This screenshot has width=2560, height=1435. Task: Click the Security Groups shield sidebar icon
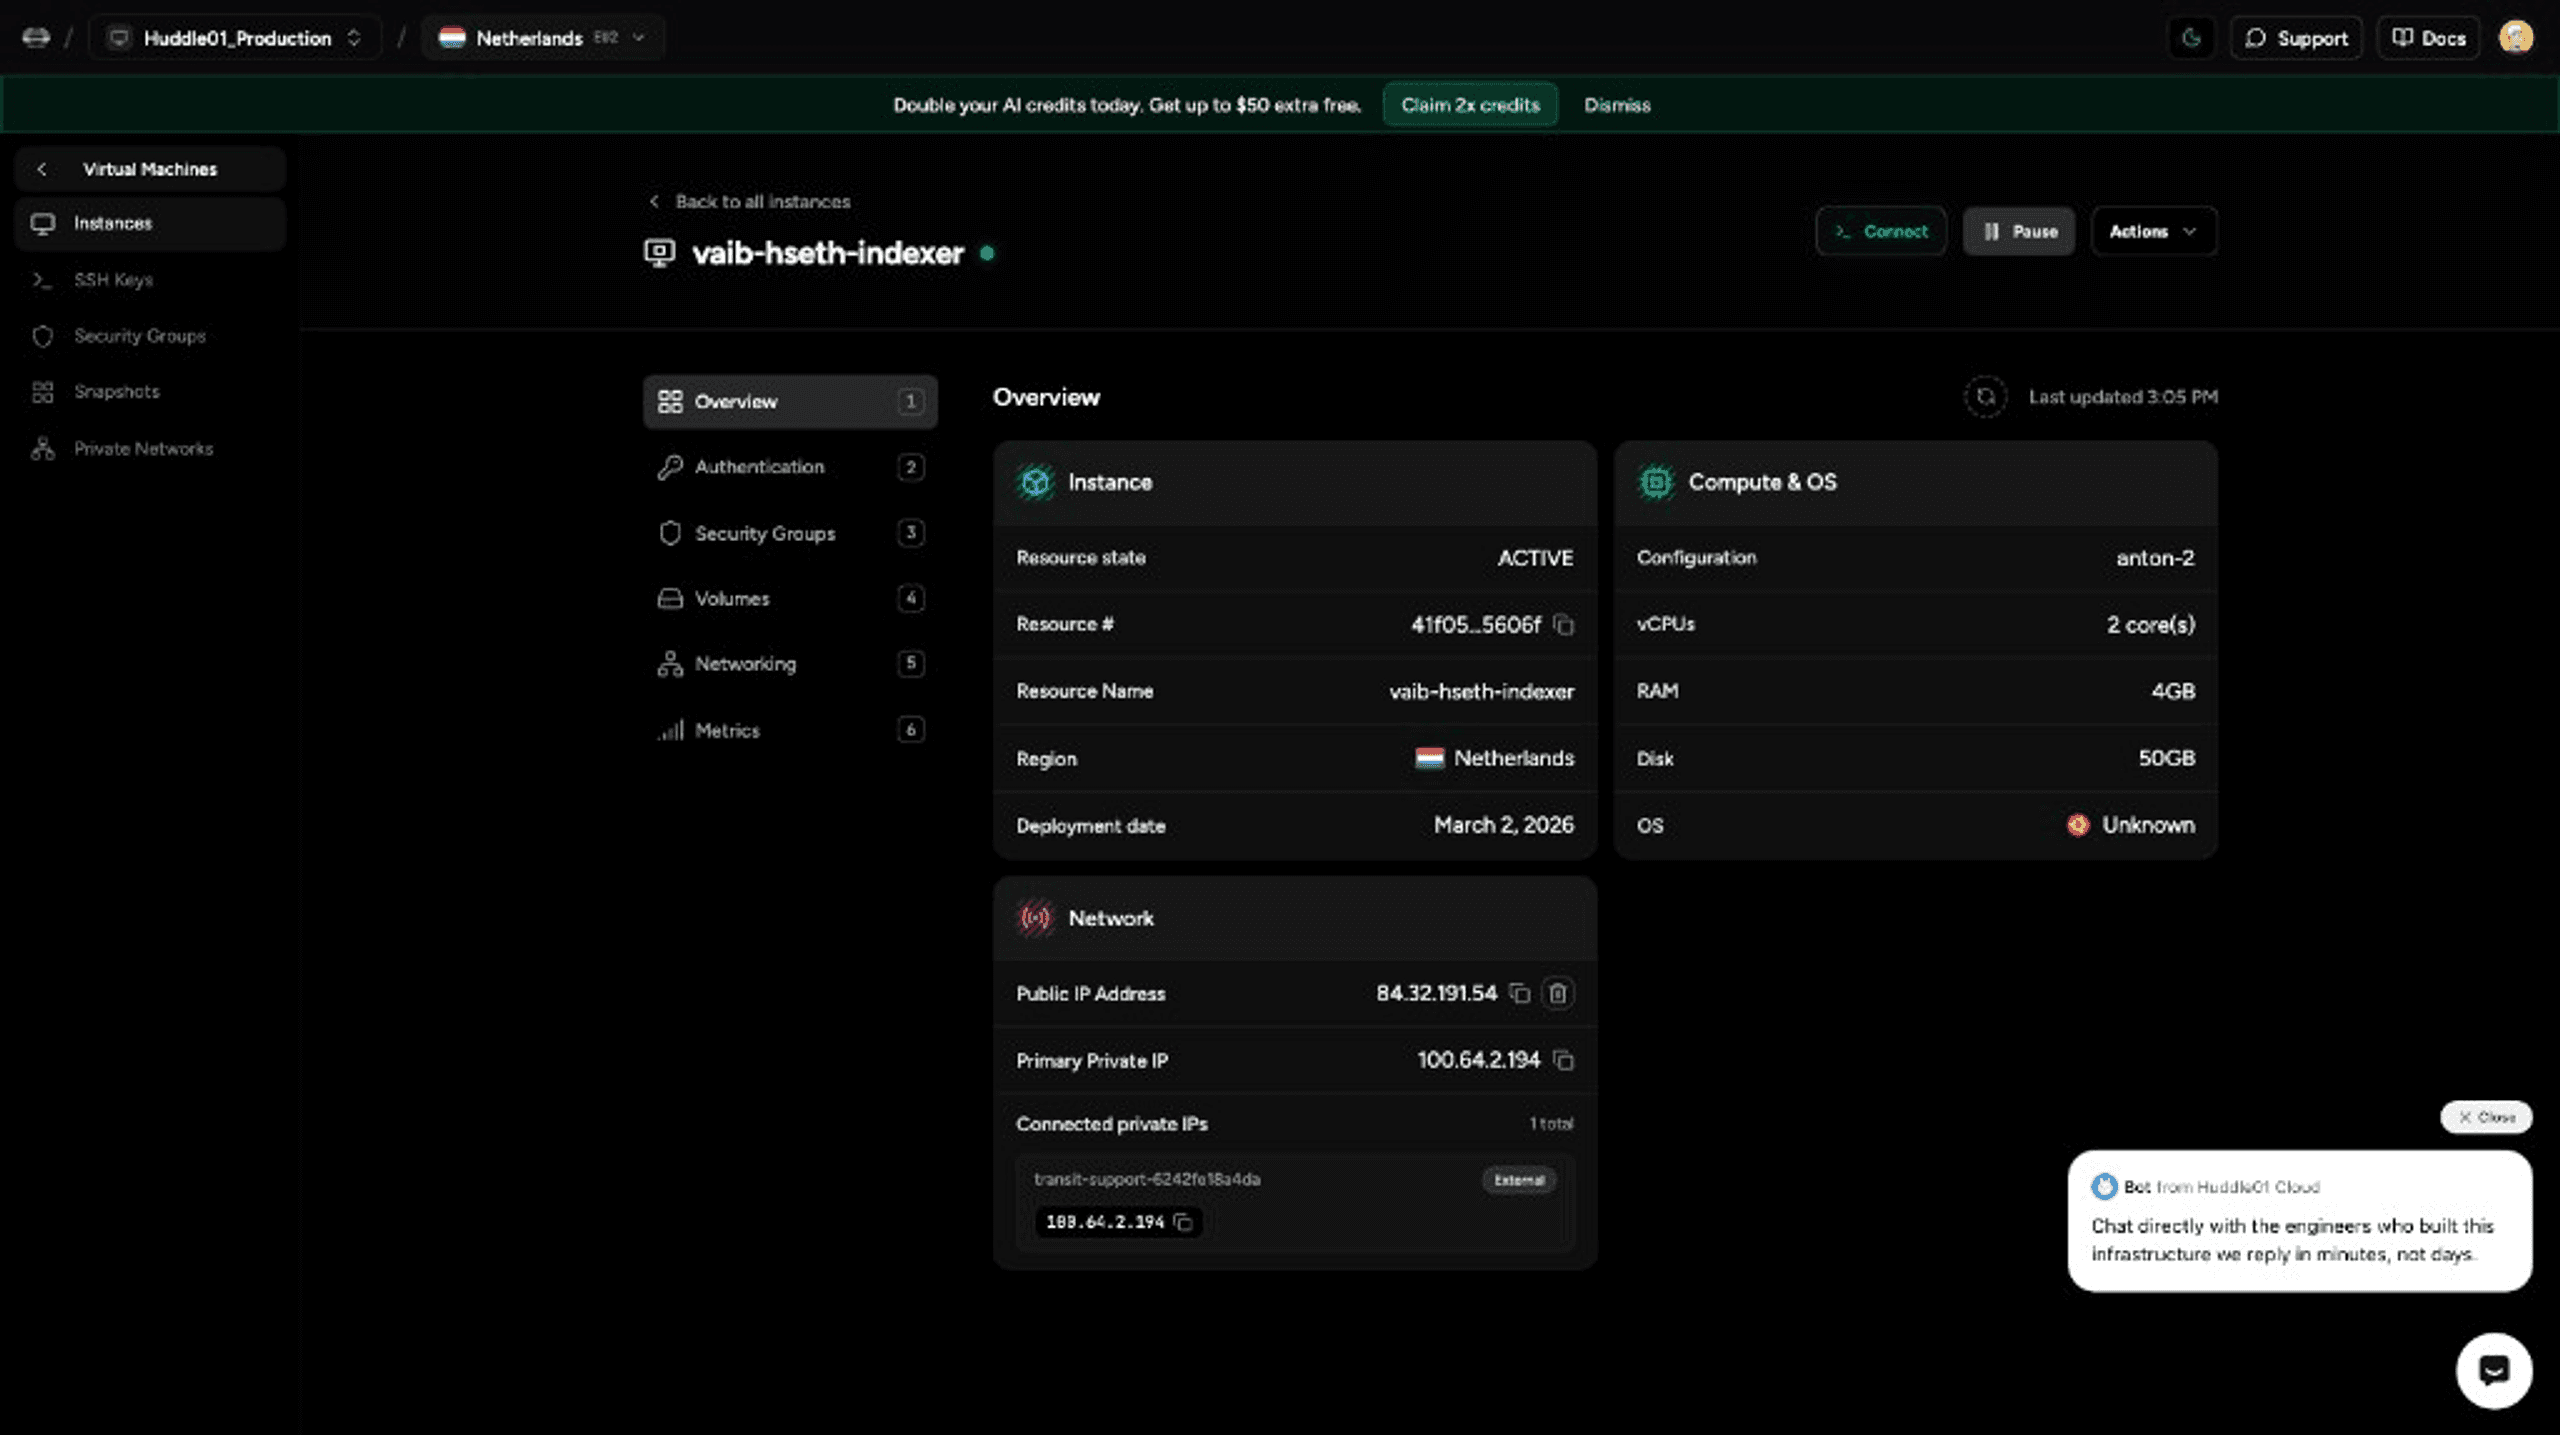point(42,336)
